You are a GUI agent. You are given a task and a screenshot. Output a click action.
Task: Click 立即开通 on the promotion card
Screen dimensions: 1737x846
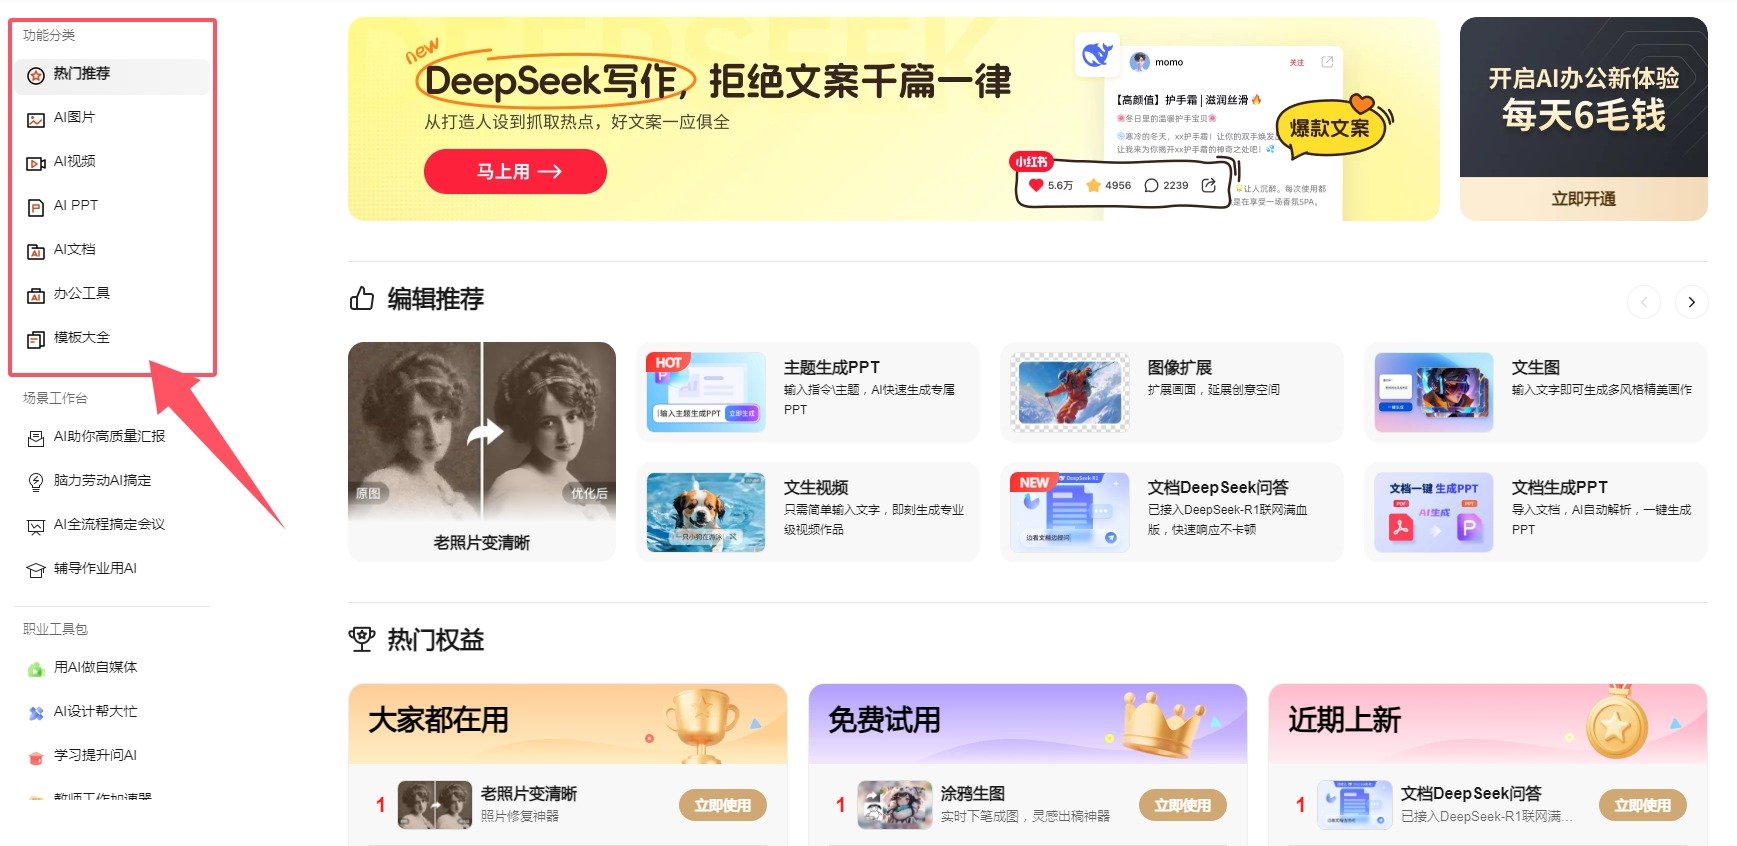[1583, 199]
